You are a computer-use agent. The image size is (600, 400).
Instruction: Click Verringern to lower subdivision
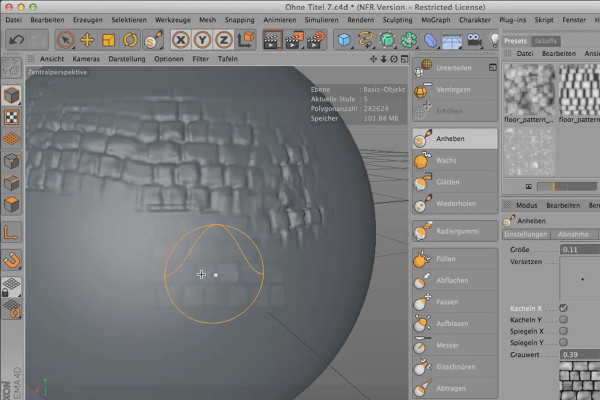(x=455, y=90)
